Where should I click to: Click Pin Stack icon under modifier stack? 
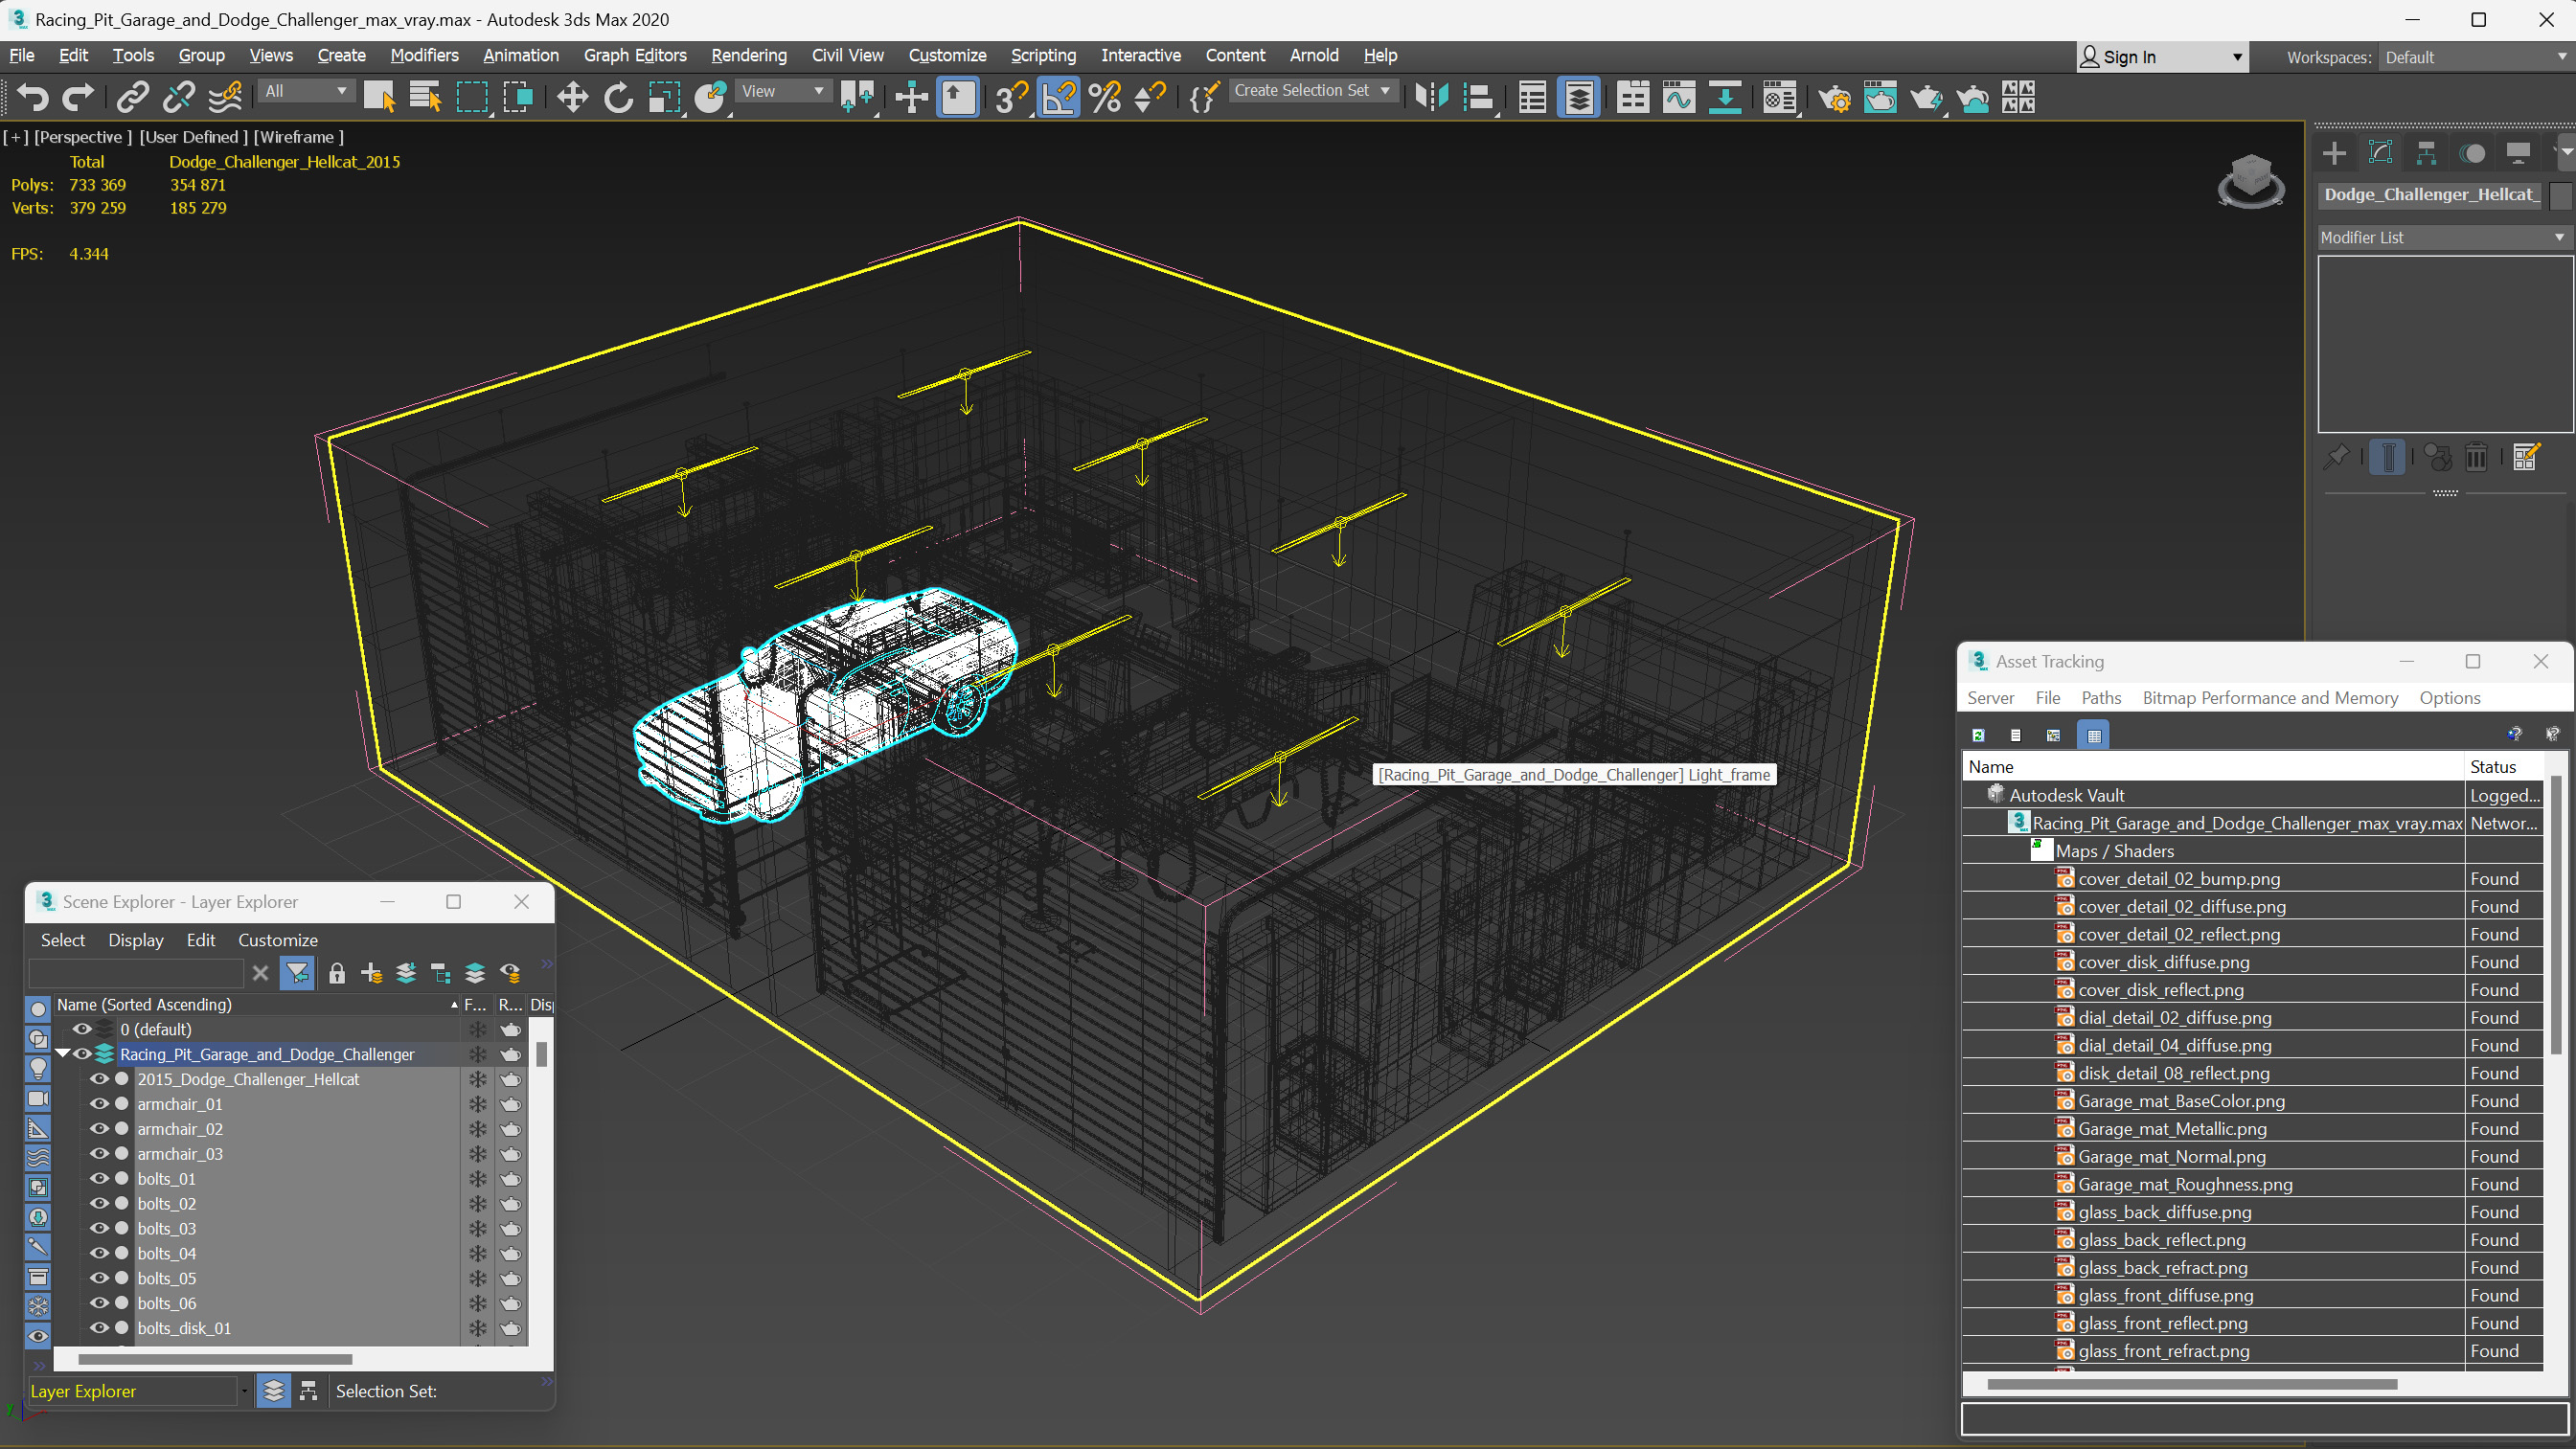2337,457
